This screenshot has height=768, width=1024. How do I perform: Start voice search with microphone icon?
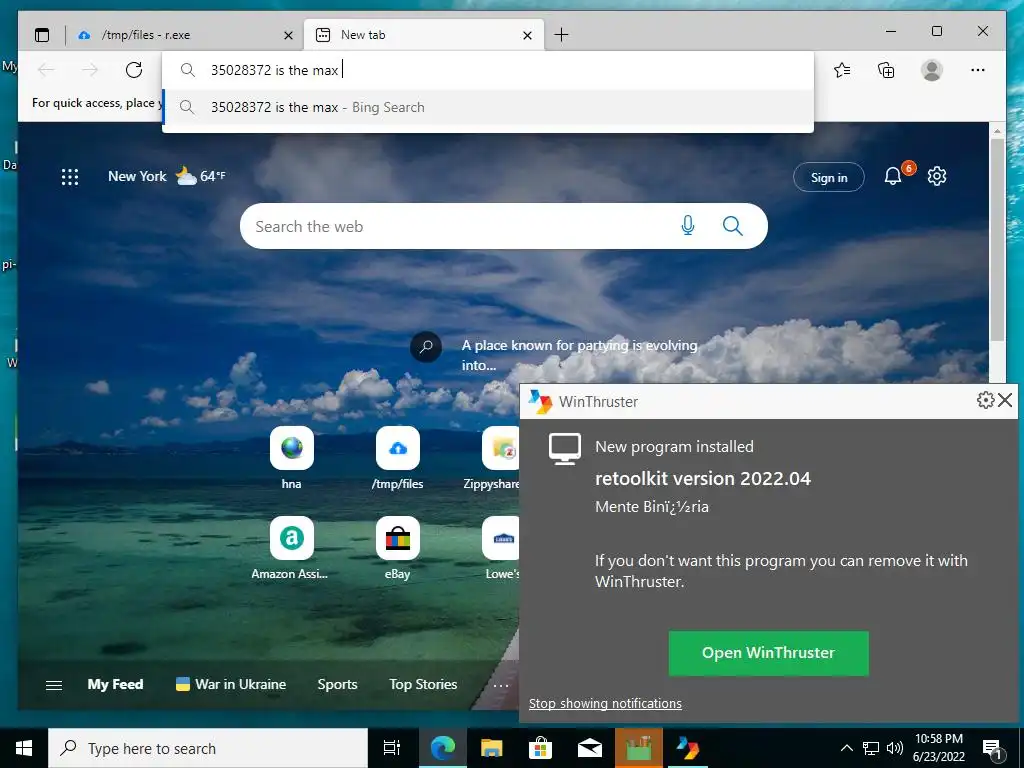688,226
